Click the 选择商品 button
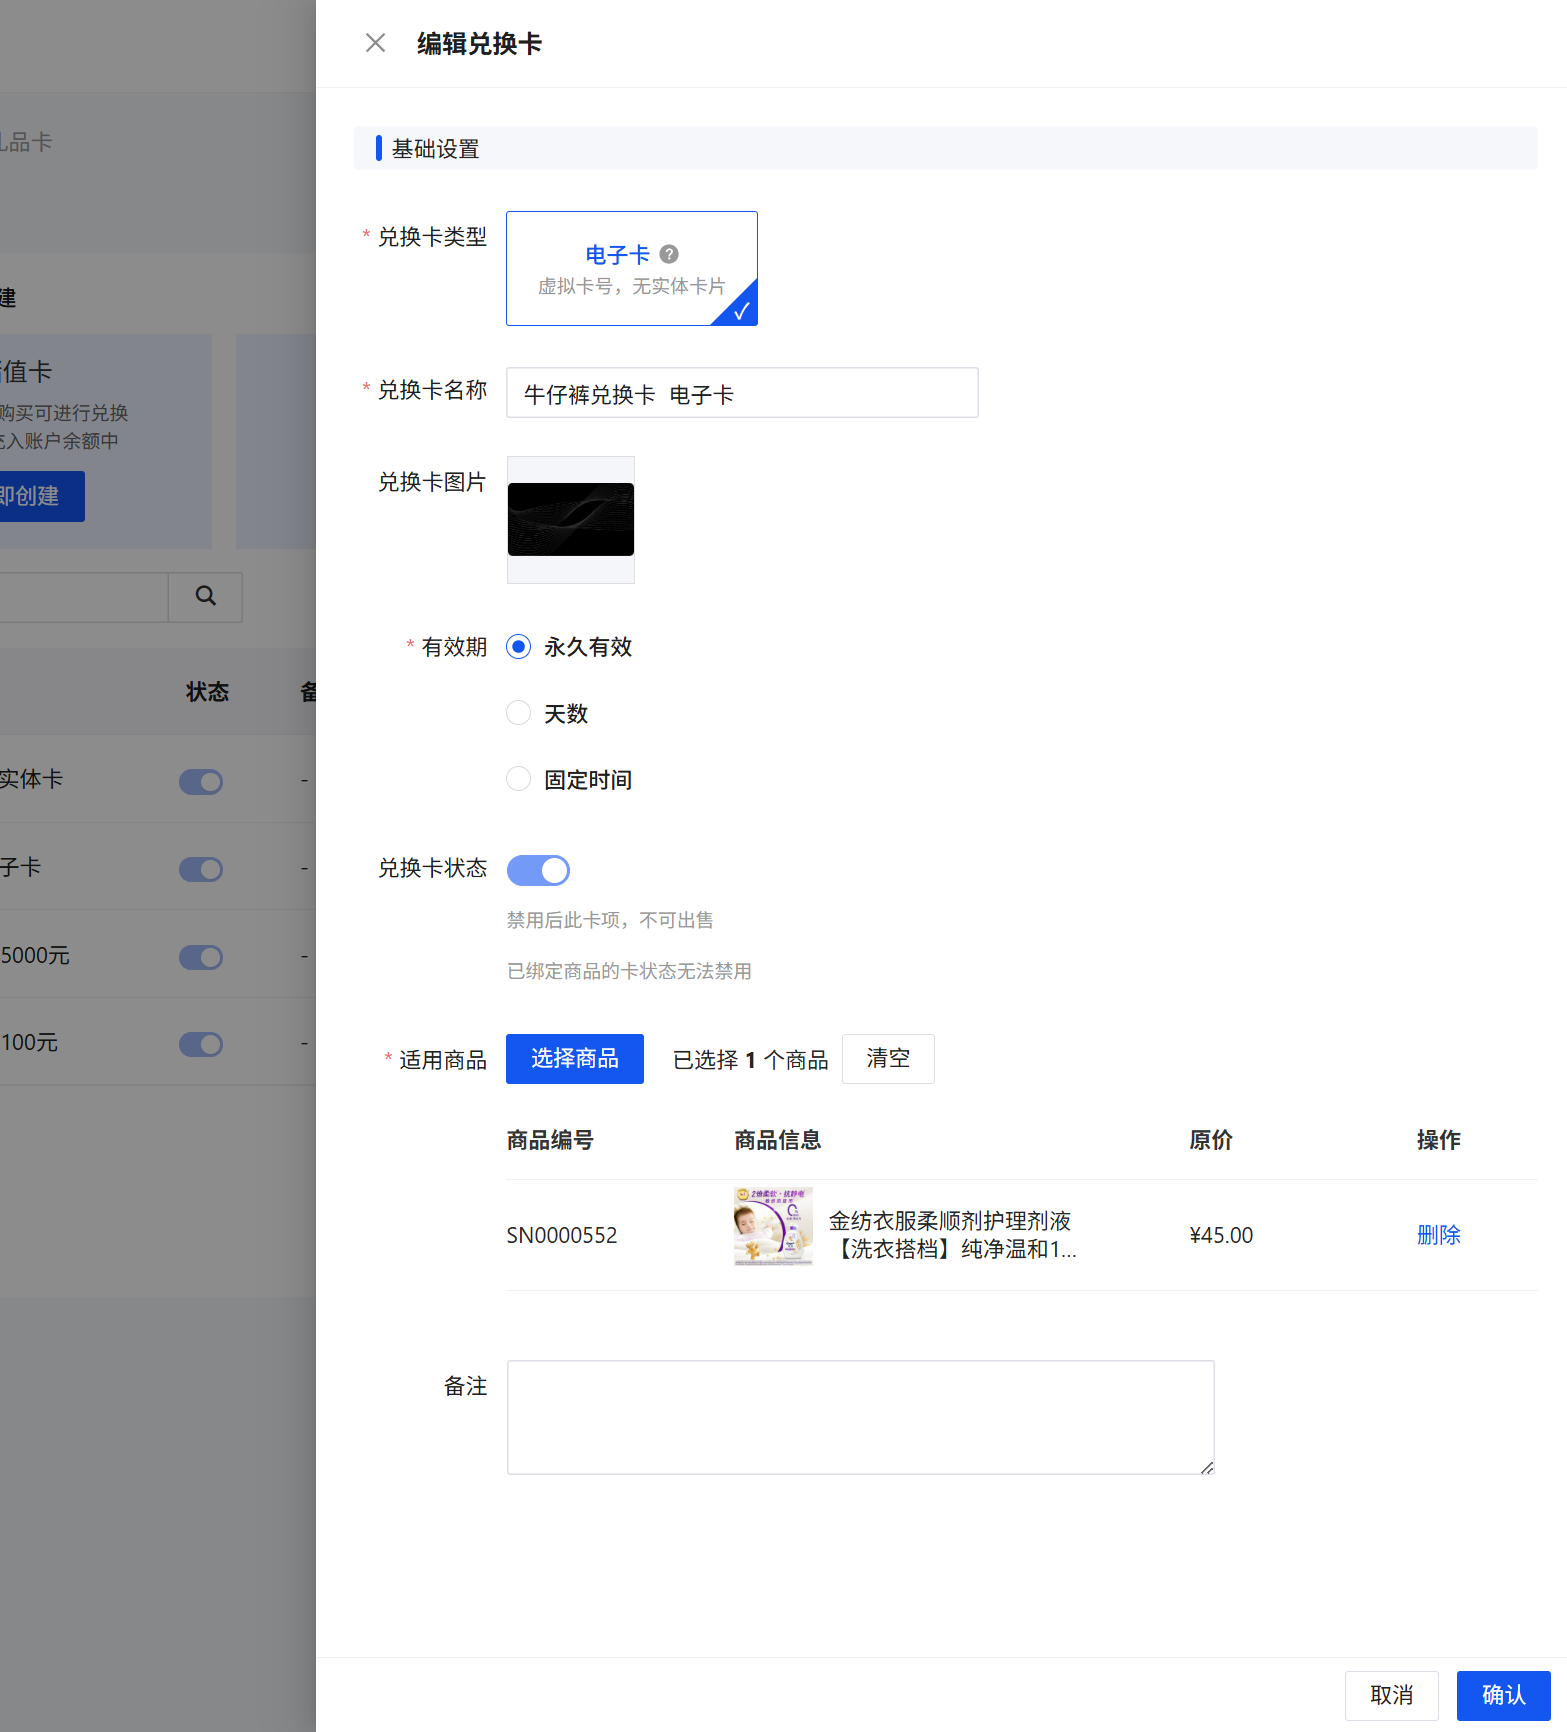1567x1732 pixels. [x=574, y=1059]
